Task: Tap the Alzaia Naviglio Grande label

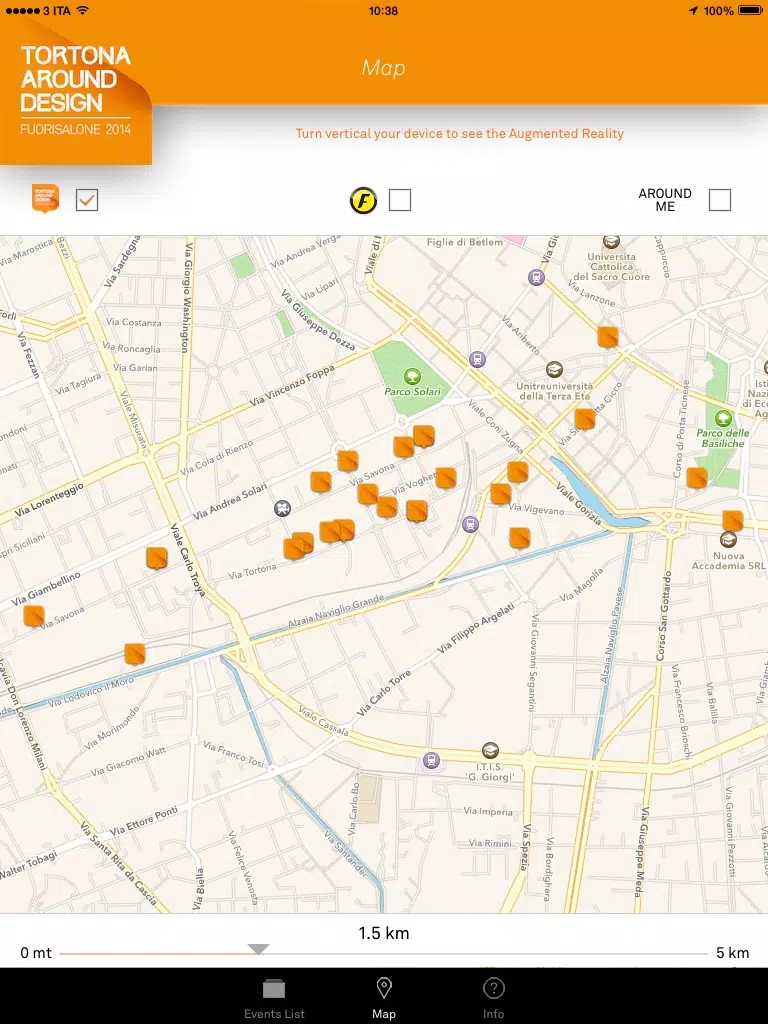Action: coord(336,612)
